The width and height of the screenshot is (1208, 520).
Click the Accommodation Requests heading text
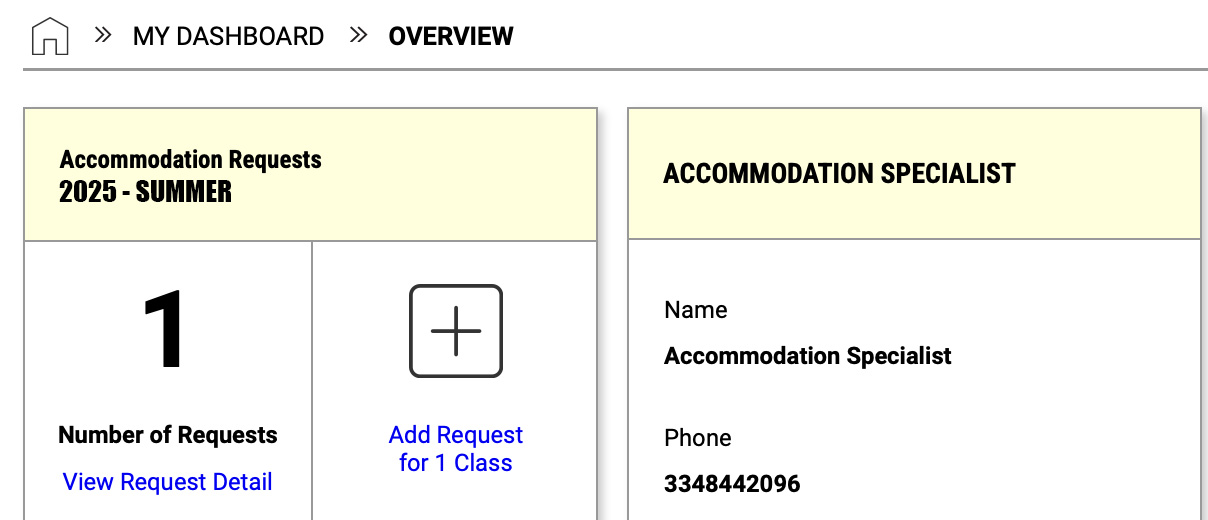click(191, 159)
